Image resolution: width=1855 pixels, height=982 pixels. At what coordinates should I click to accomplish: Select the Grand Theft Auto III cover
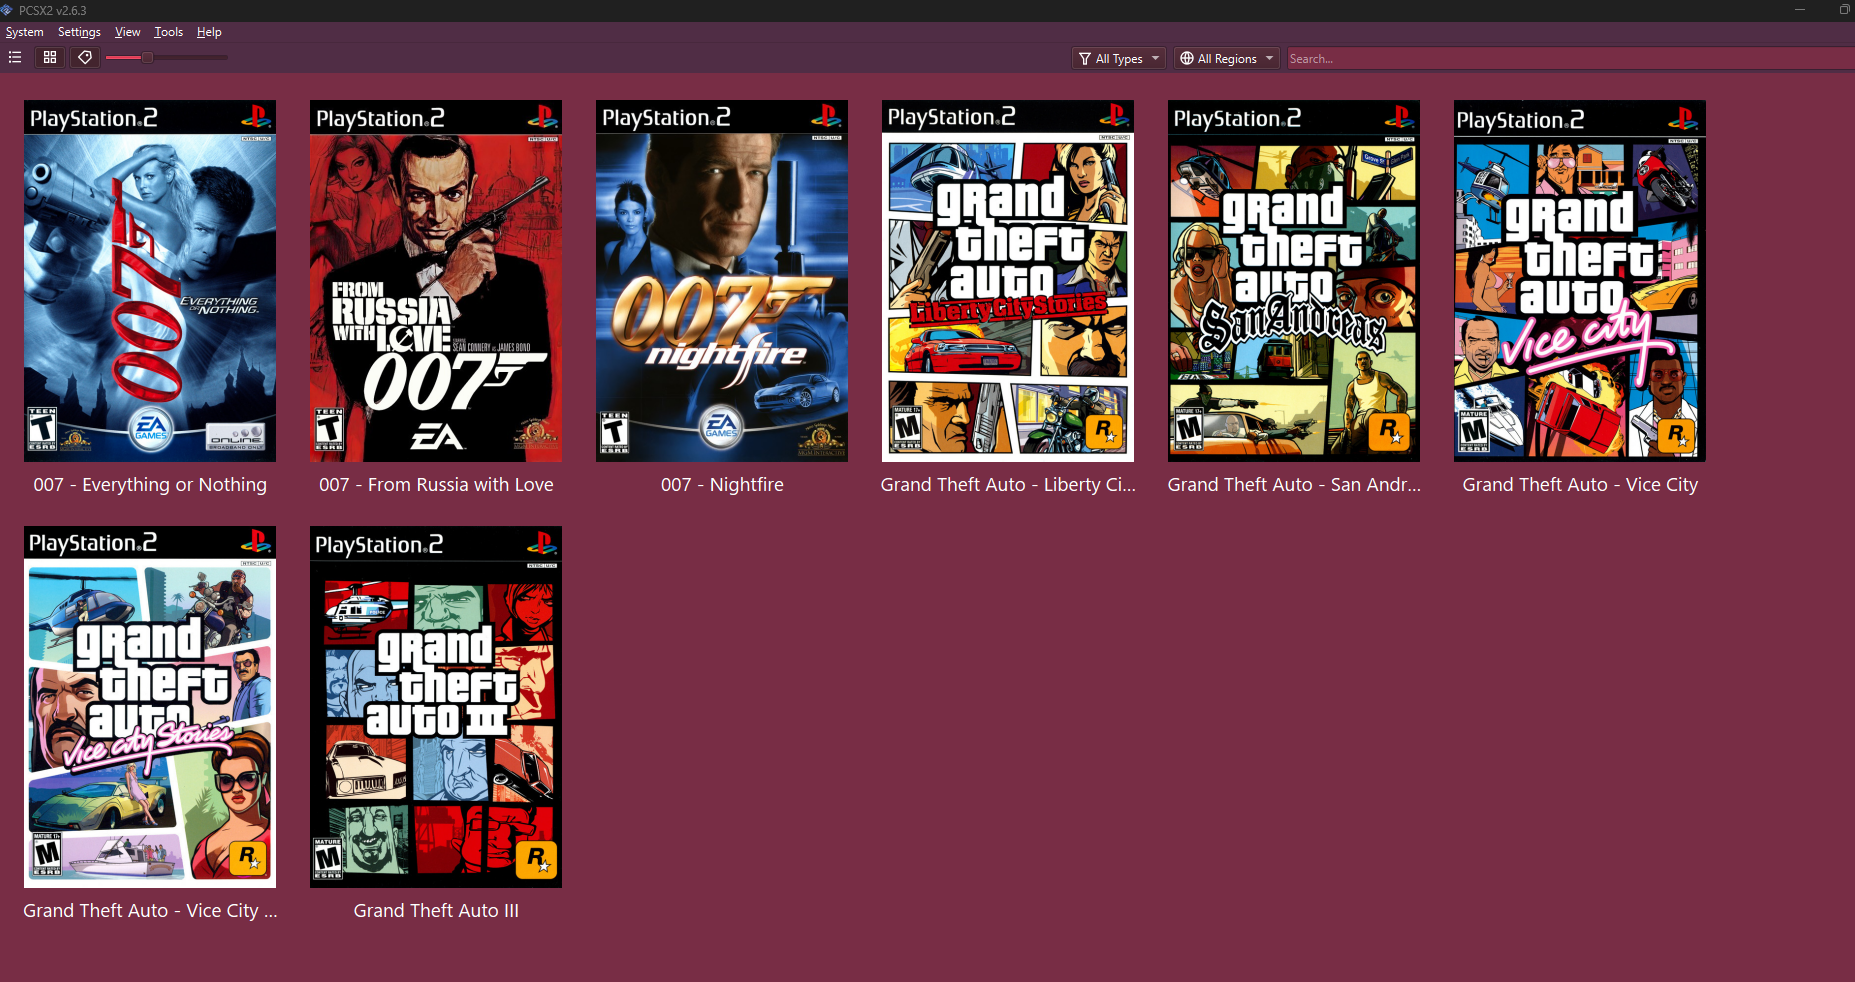436,707
